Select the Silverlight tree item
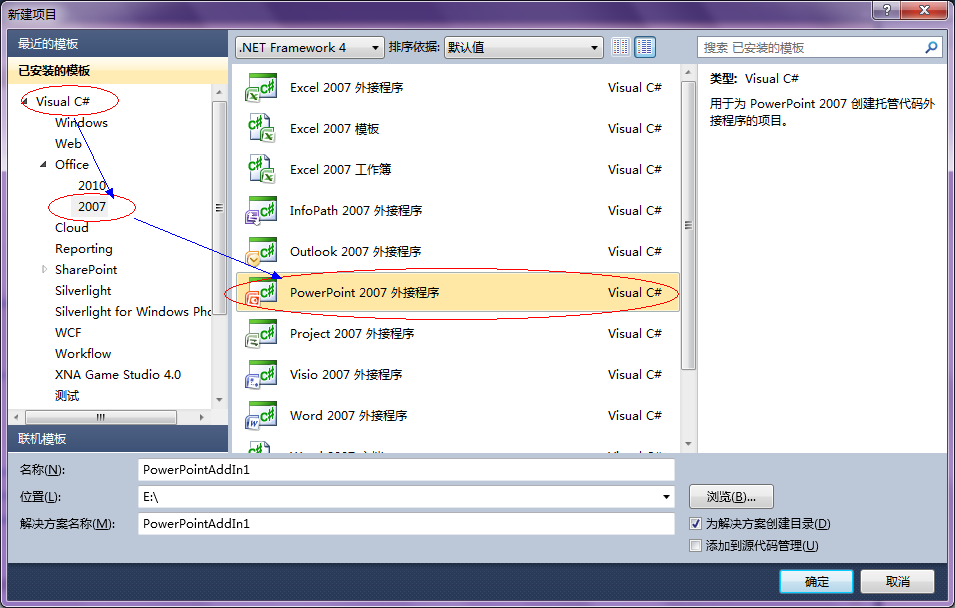 [83, 291]
